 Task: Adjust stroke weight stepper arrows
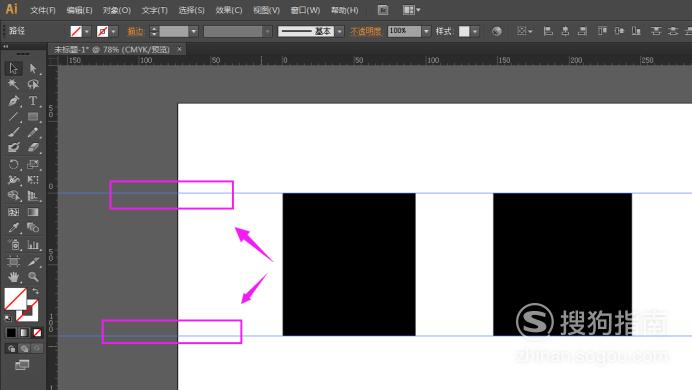tap(154, 31)
